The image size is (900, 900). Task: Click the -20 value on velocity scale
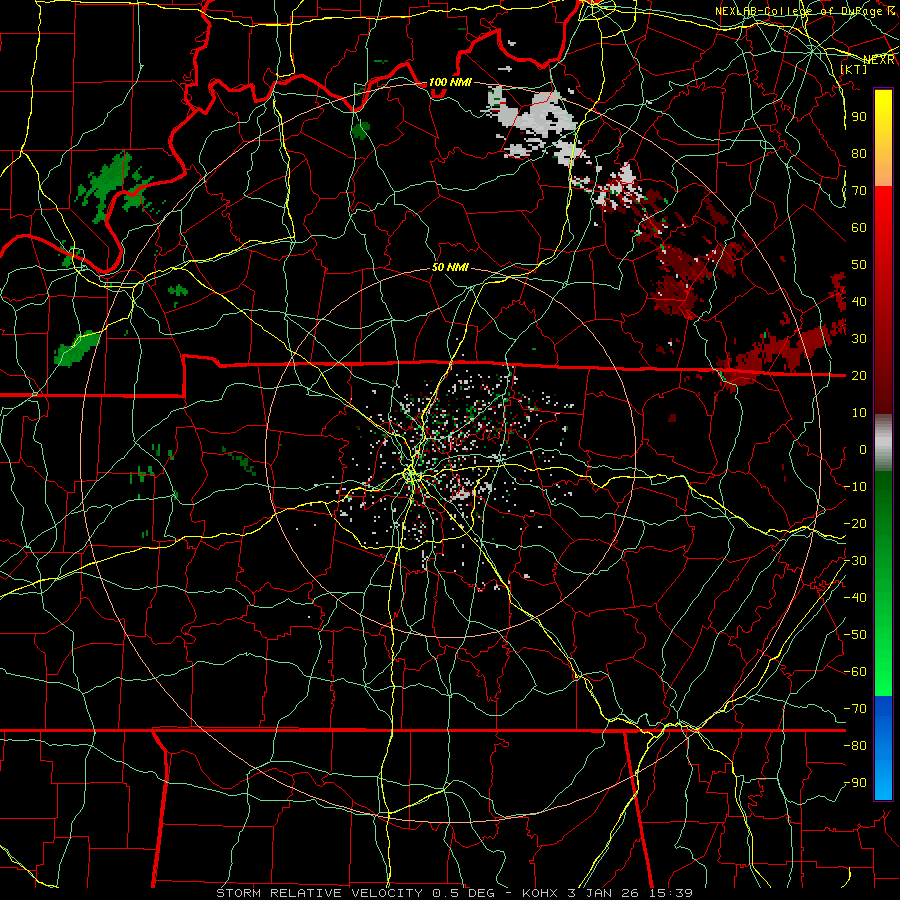855,523
